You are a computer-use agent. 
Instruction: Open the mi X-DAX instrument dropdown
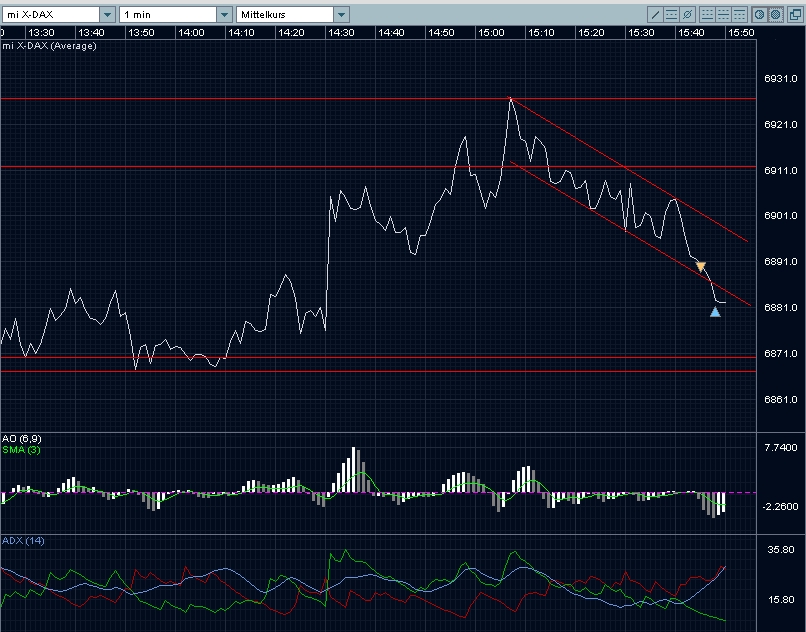(x=106, y=15)
